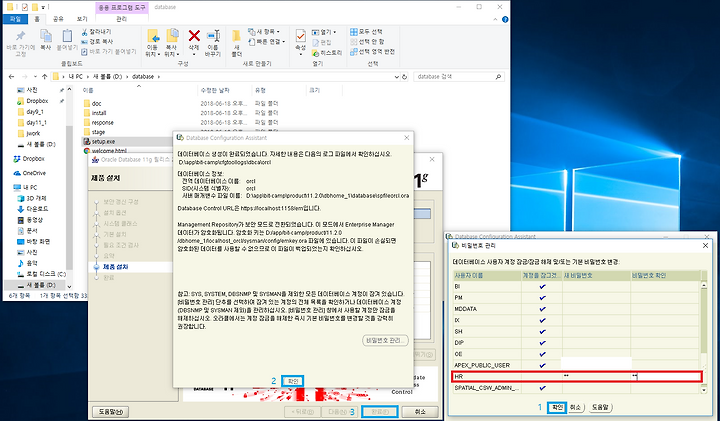
Task: Click the 복사 (Copy) ribbon icon
Action: 45,37
